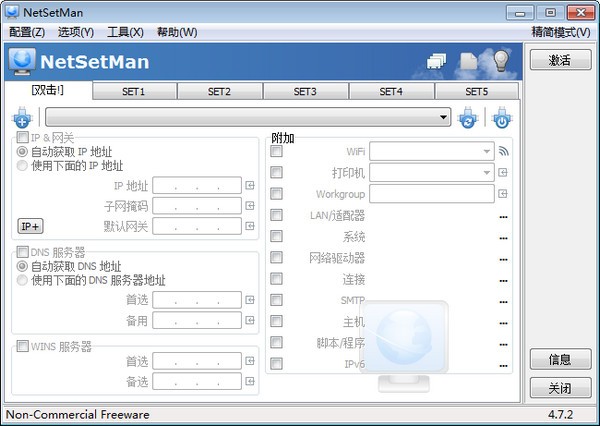
Task: Expand the network adapter dropdown
Action: pos(444,118)
